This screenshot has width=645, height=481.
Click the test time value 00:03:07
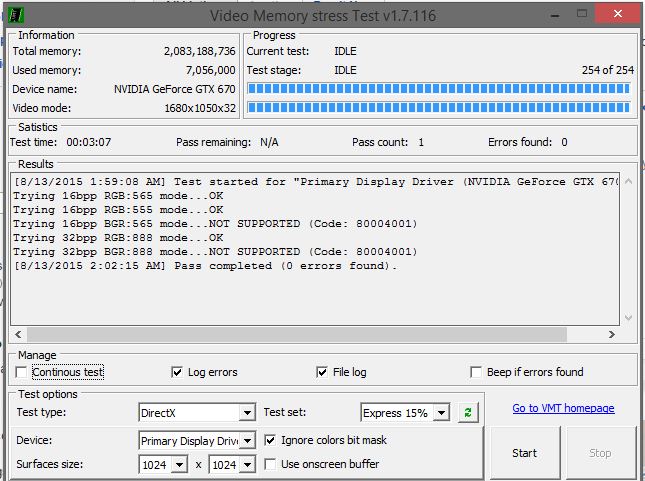point(89,142)
